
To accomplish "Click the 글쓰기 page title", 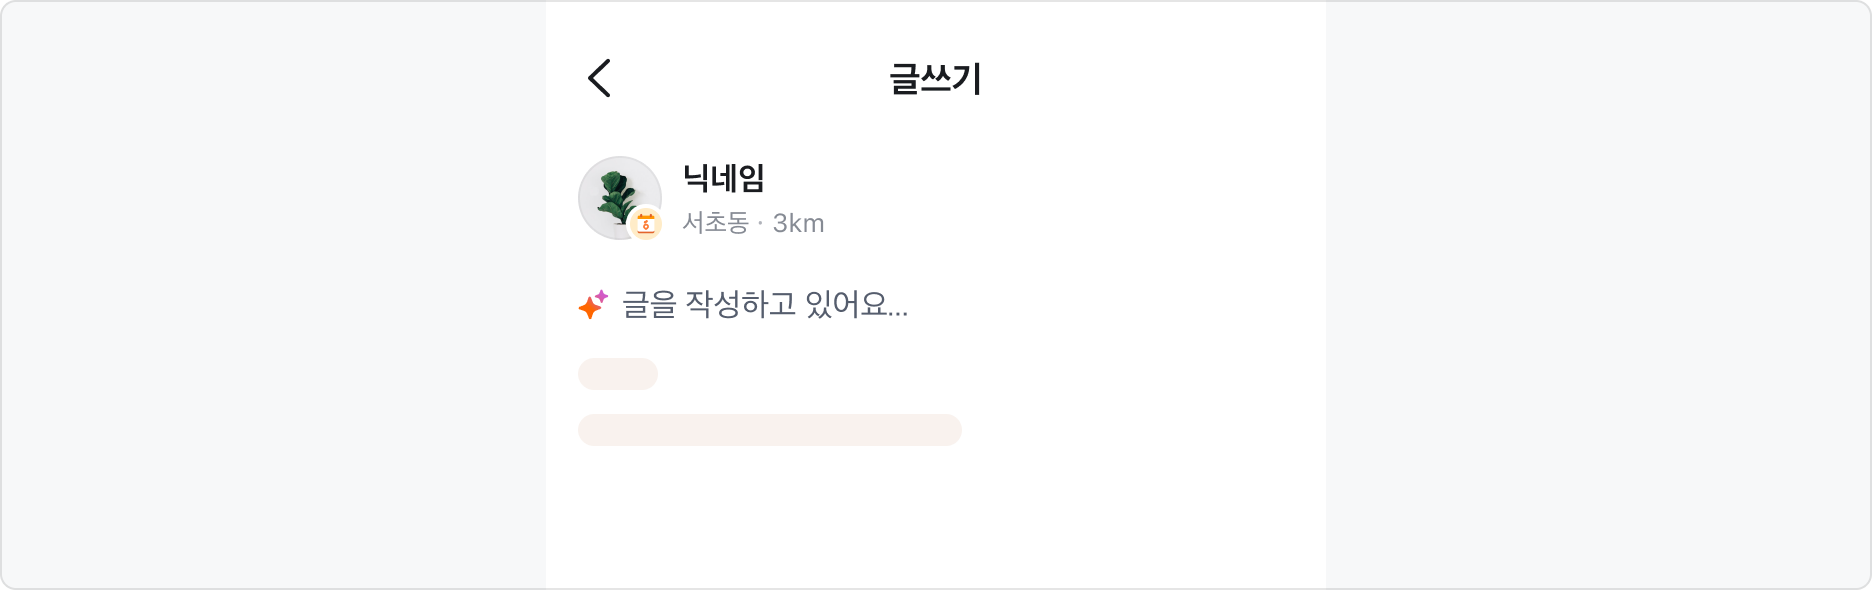I will (935, 79).
